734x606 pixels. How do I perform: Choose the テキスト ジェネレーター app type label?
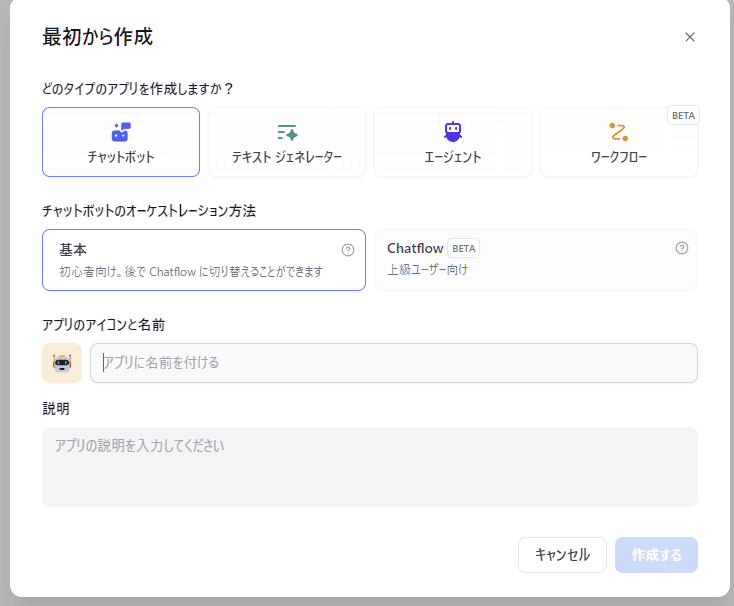click(287, 157)
